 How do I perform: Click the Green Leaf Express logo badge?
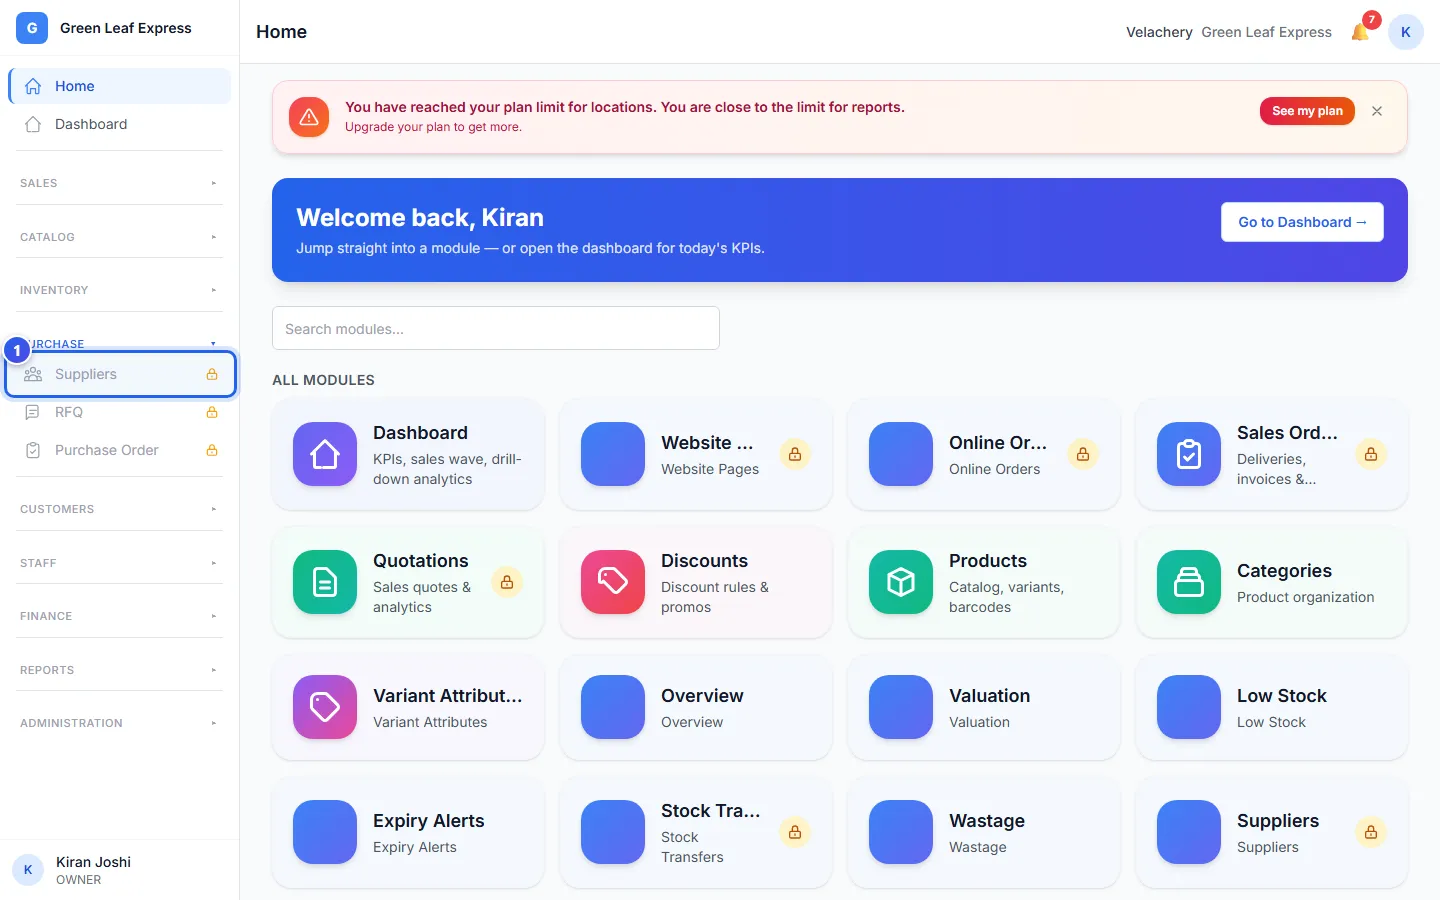[32, 28]
